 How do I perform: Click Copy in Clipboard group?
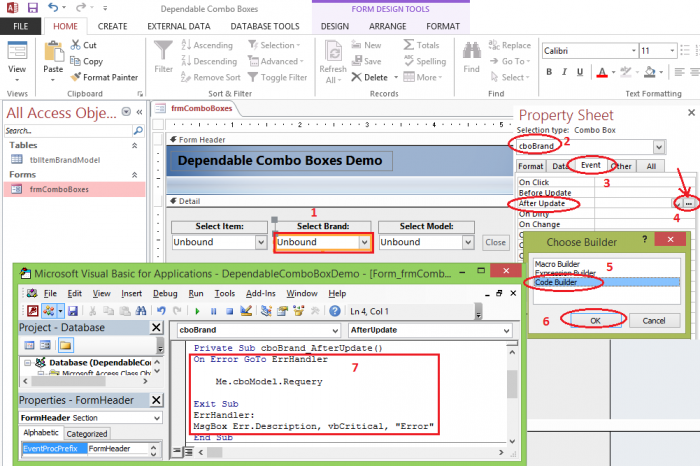pyautogui.click(x=87, y=61)
